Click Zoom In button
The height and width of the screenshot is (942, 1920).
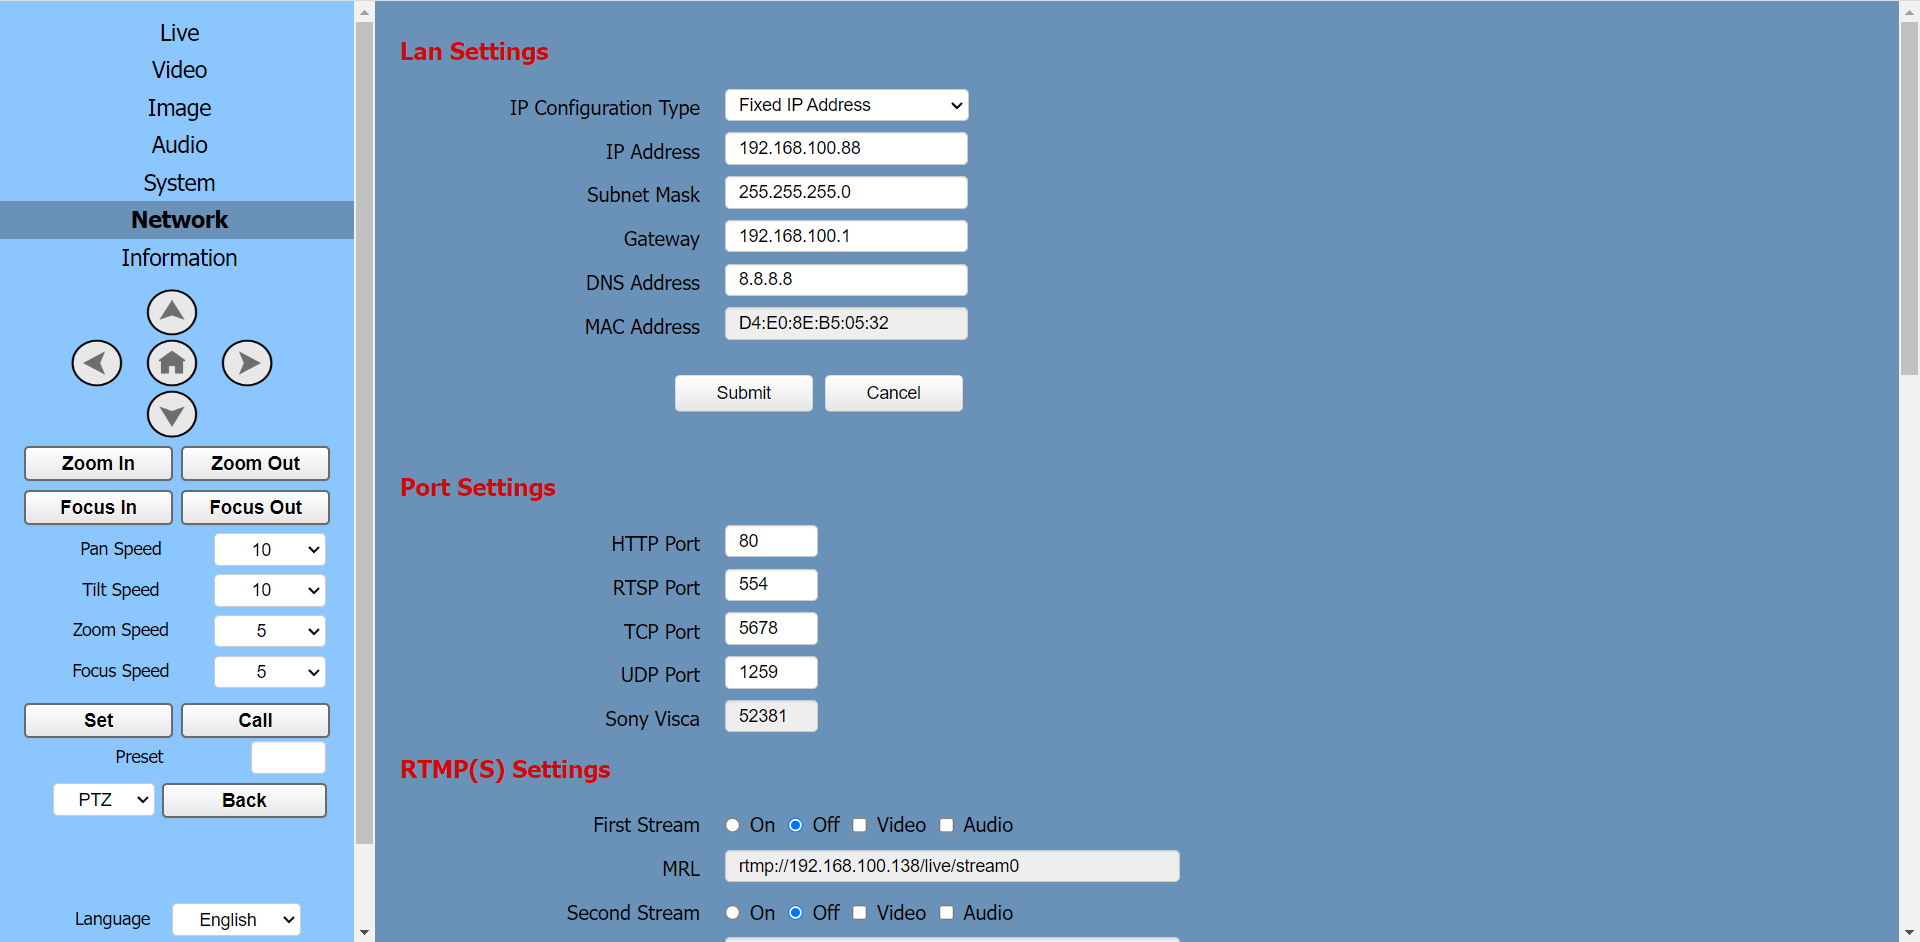click(98, 463)
